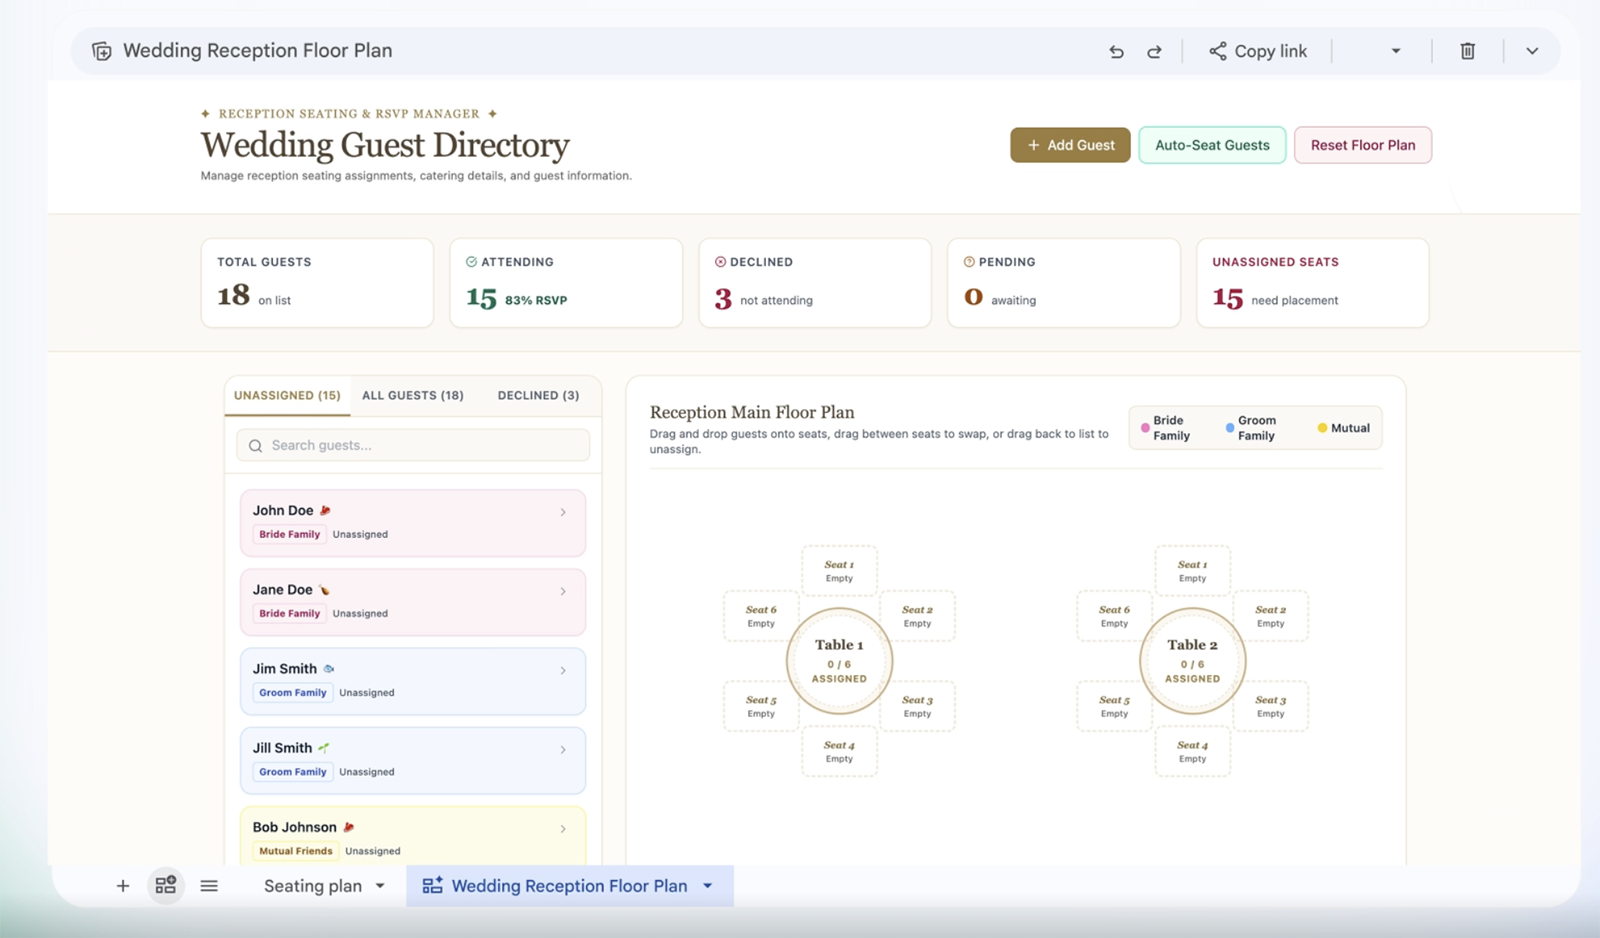Click the Search guests input field
This screenshot has width=1600, height=938.
coord(413,446)
